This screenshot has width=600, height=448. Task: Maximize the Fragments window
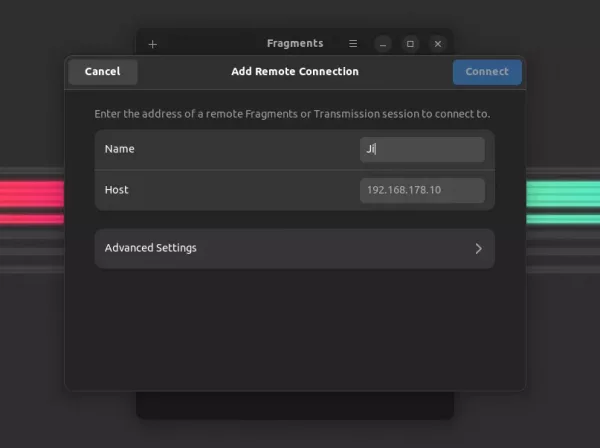(x=410, y=44)
